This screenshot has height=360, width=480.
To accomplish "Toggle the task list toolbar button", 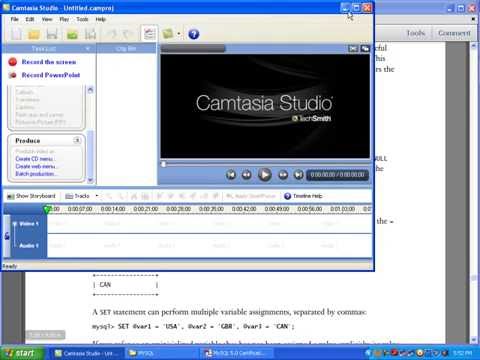I will coord(149,34).
